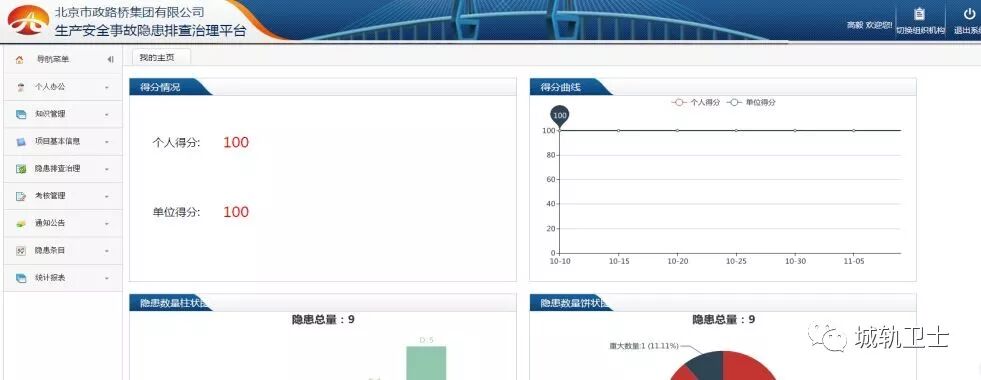Open the 隐患排查治理 menu item
The image size is (981, 380).
click(x=63, y=169)
